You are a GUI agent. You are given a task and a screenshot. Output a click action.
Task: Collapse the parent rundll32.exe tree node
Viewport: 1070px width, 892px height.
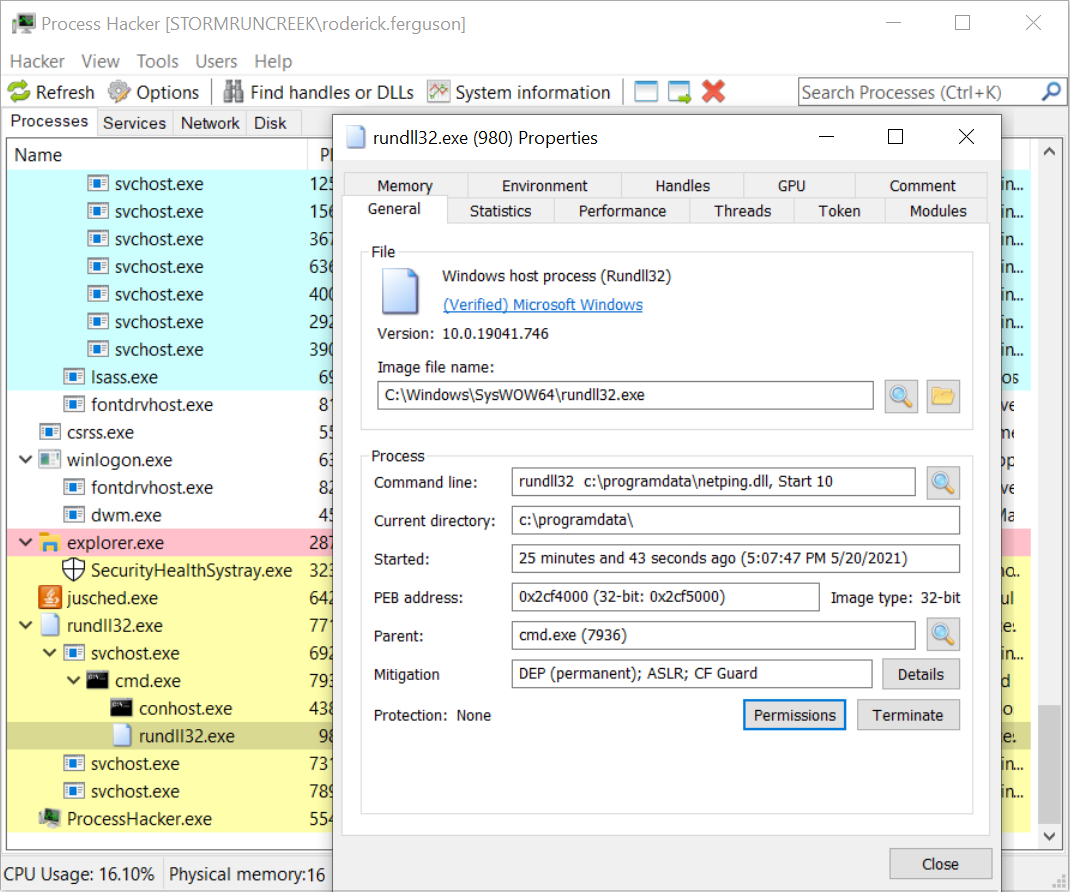25,625
